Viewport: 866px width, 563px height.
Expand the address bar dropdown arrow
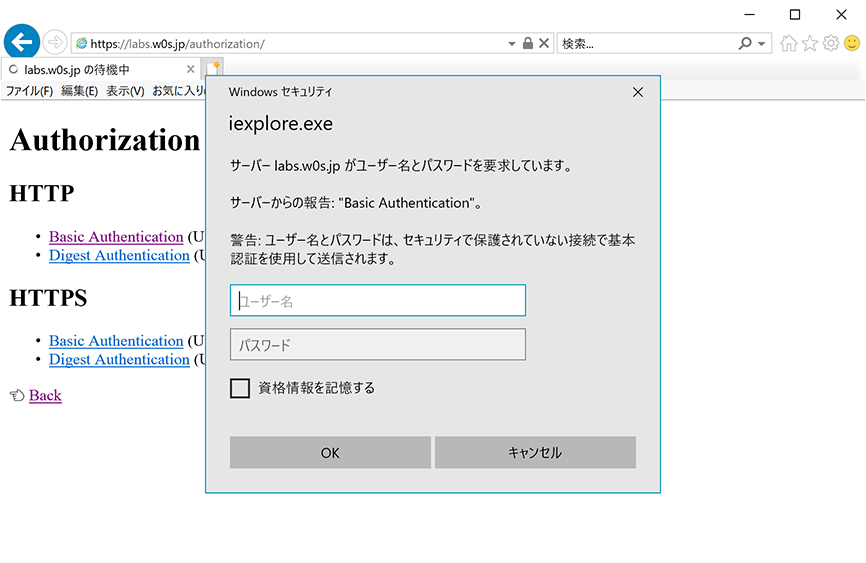coord(512,44)
